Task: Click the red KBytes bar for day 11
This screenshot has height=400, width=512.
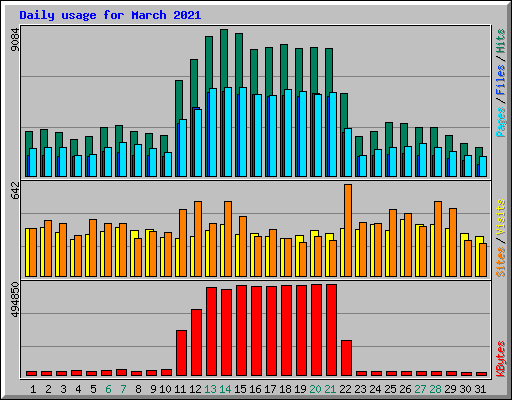Action: (x=181, y=353)
